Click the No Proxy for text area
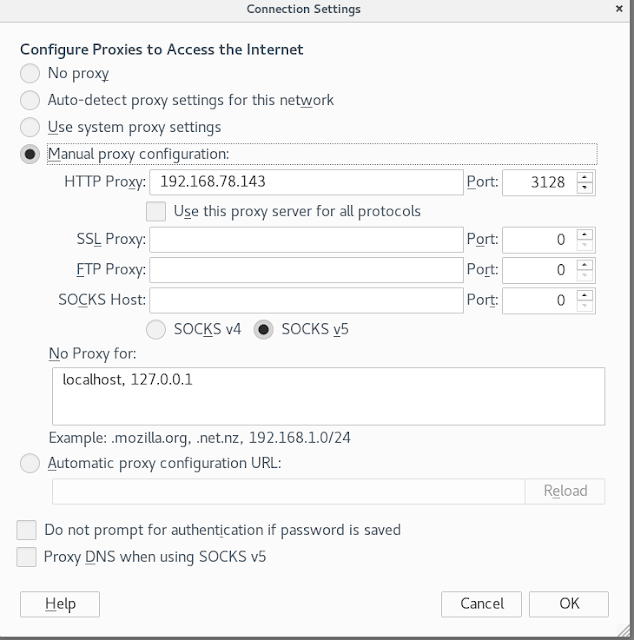634x640 pixels. point(329,396)
